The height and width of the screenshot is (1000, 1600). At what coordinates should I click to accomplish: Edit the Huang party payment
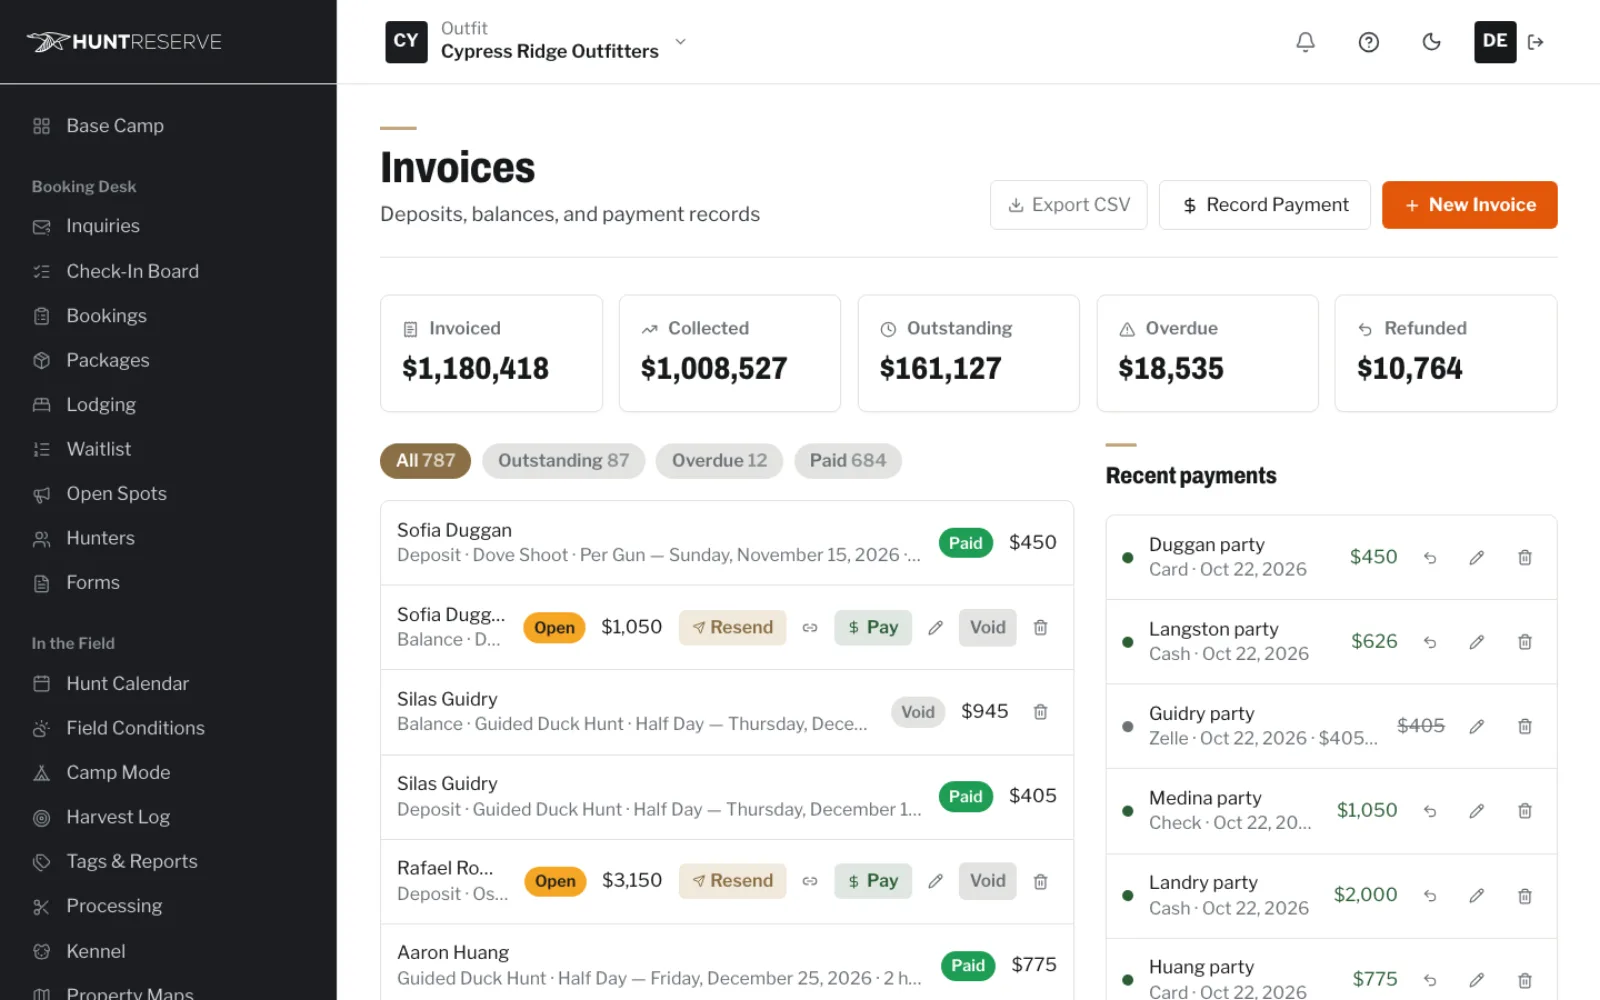1476,980
